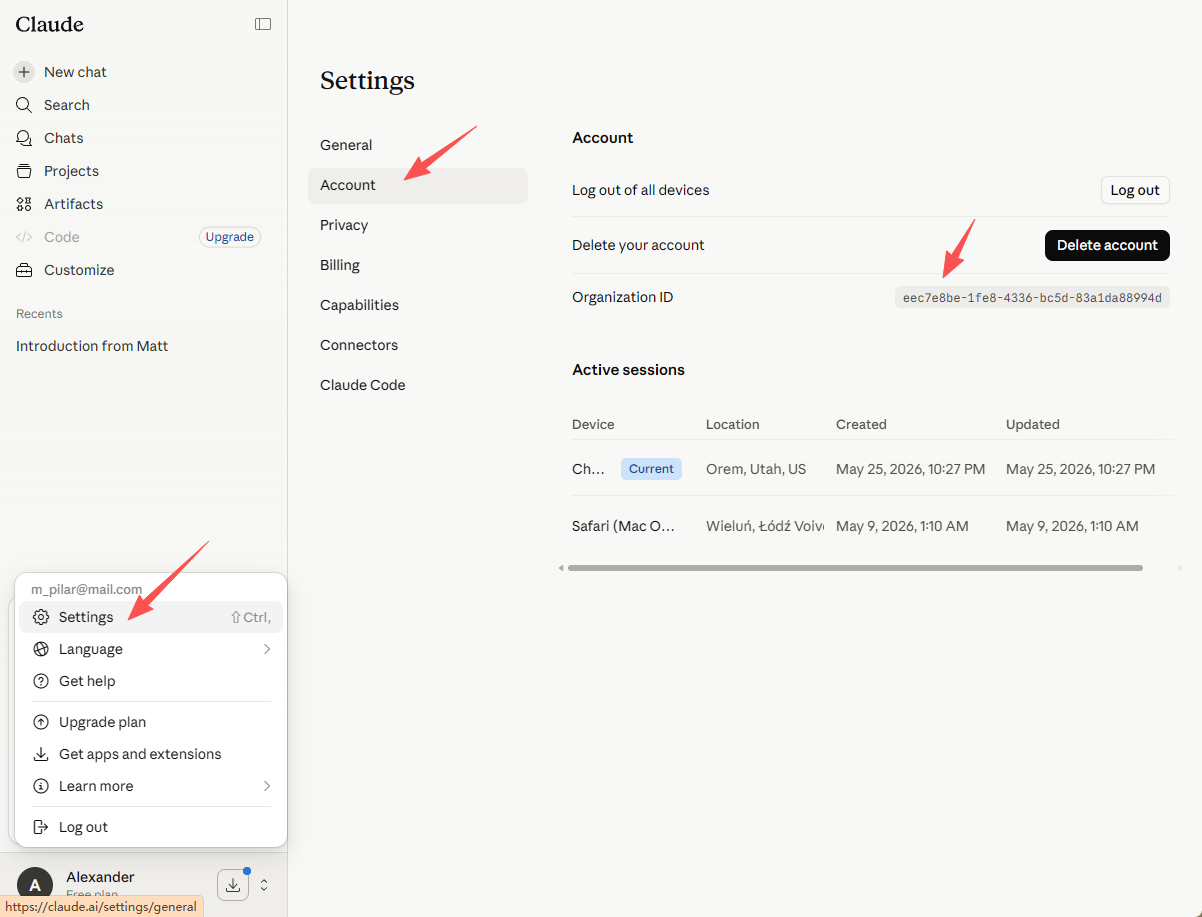Click the Log out of all devices button

[1135, 190]
